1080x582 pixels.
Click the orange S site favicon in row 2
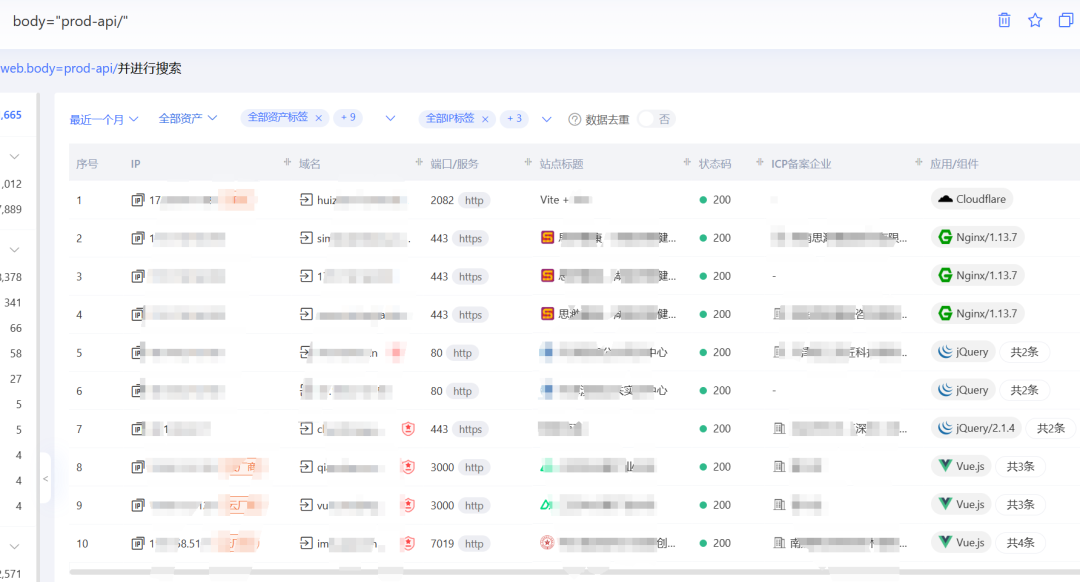pyautogui.click(x=547, y=238)
